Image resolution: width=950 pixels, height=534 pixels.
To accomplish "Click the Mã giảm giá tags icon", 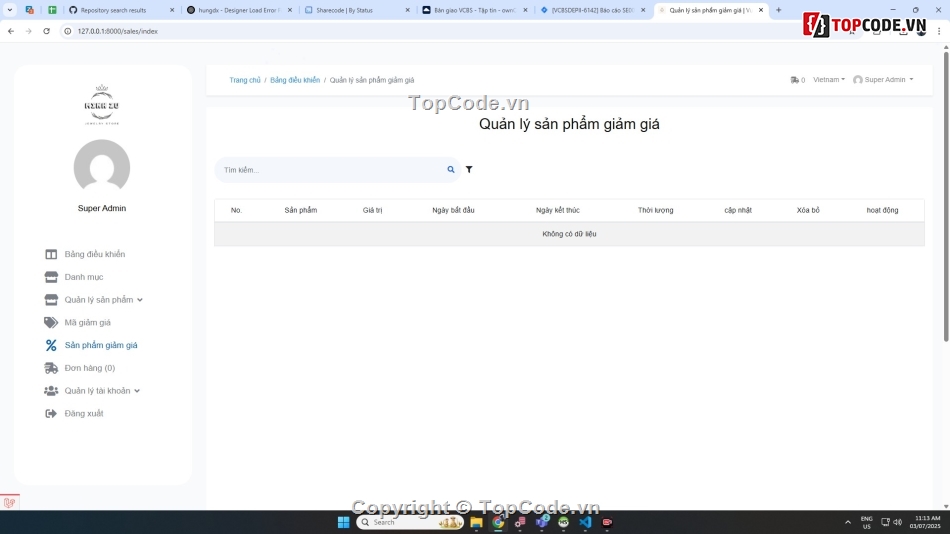I will click(x=51, y=322).
